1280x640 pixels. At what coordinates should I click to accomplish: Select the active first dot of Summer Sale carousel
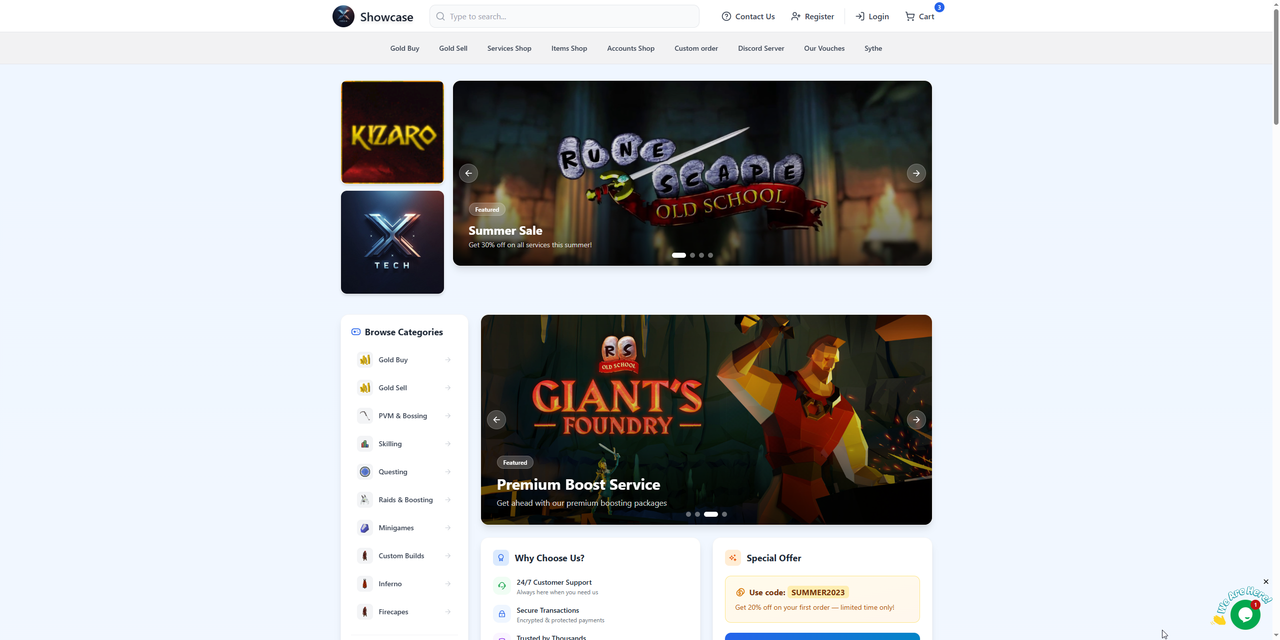click(x=679, y=255)
